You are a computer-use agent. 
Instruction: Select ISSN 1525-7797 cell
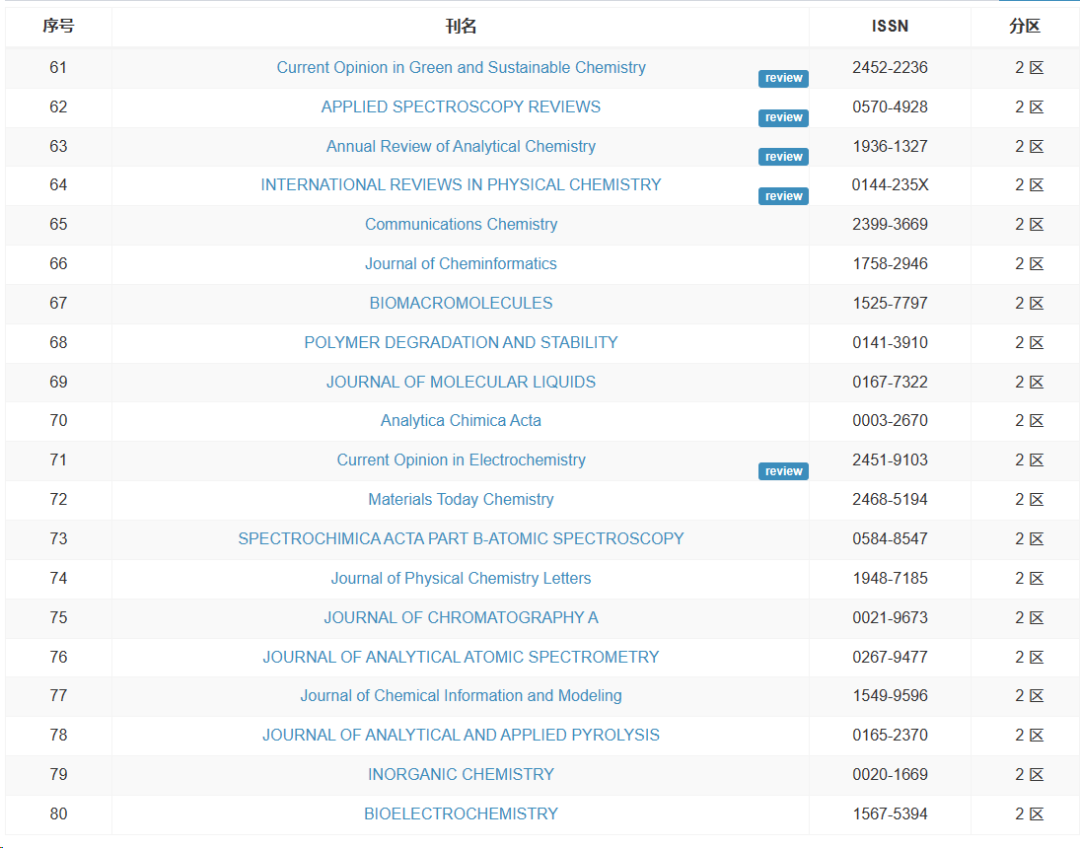[x=890, y=303]
